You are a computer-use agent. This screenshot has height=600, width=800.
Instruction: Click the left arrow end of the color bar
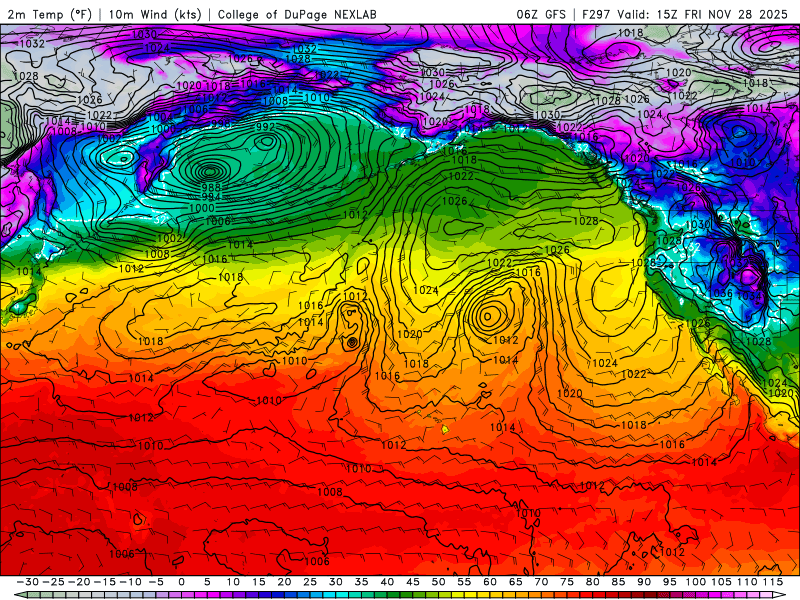[x=19, y=595]
